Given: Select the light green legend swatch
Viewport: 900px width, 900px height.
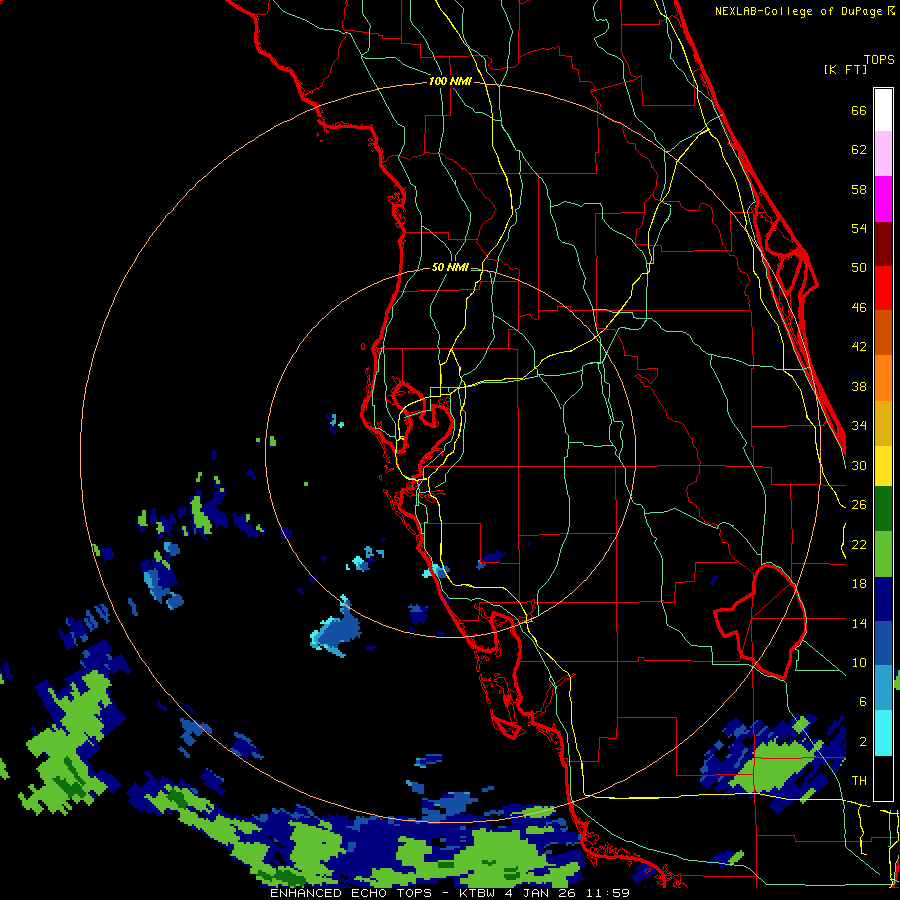Looking at the screenshot, I should [x=883, y=554].
